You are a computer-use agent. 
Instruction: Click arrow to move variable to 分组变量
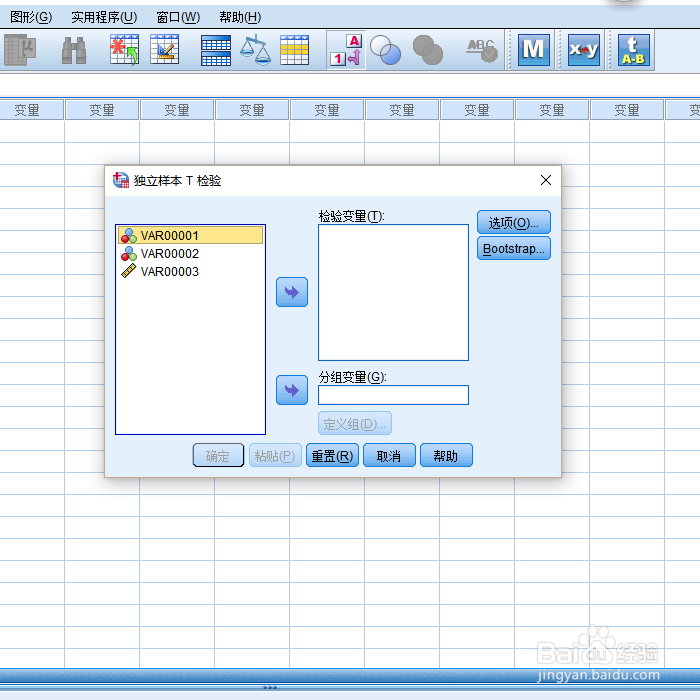[x=292, y=390]
